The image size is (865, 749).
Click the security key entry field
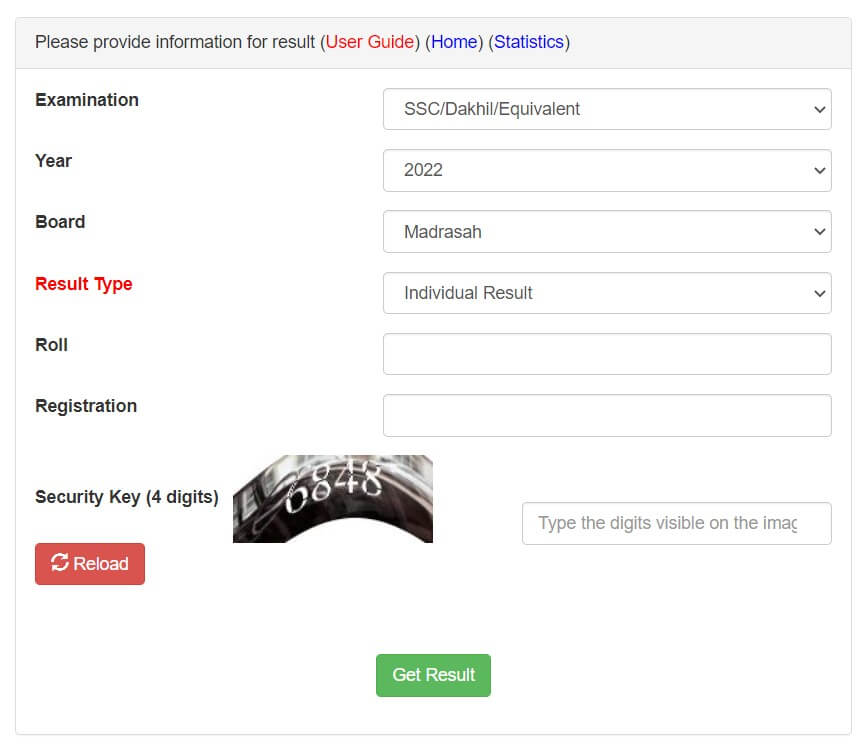(676, 523)
